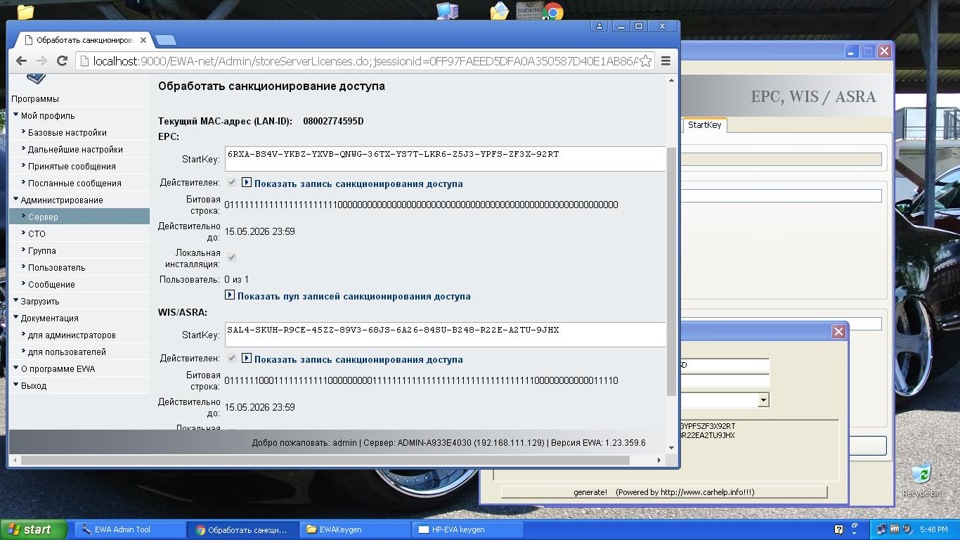Screen dimensions: 960x540
Task: Click the MAC address value 08002774595D
Action: (x=333, y=121)
